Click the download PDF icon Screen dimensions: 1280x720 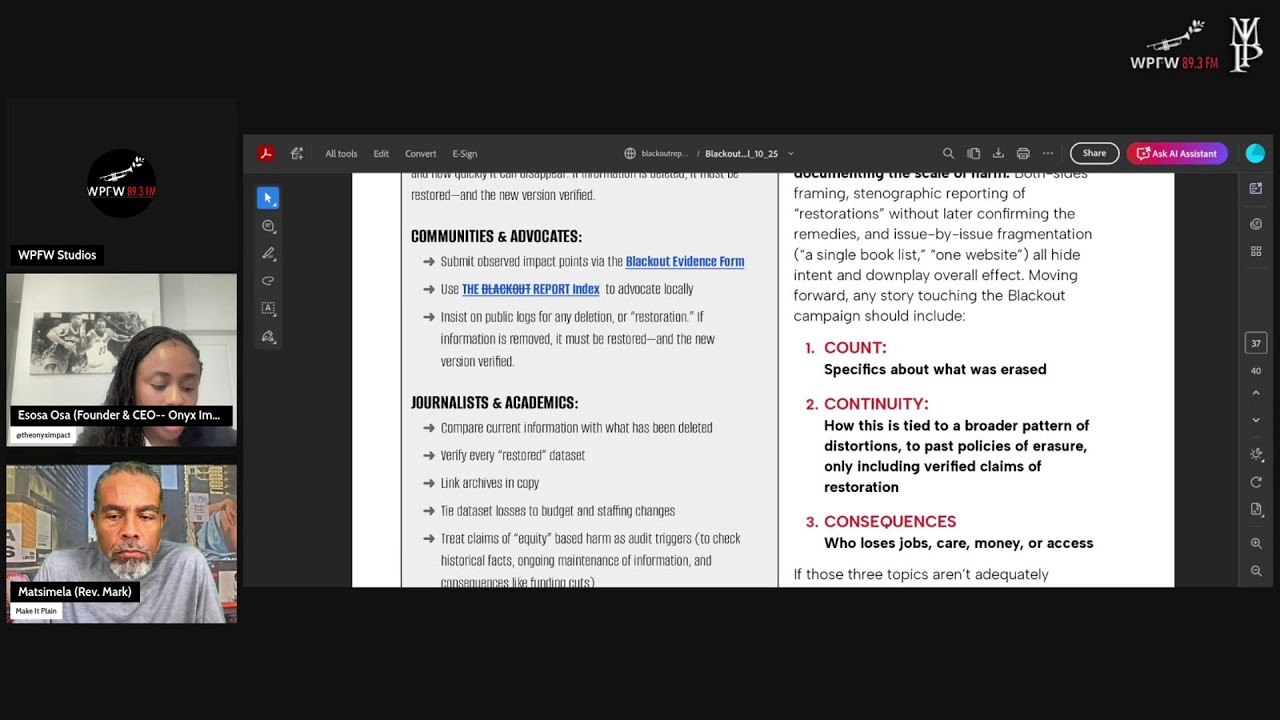tap(998, 154)
